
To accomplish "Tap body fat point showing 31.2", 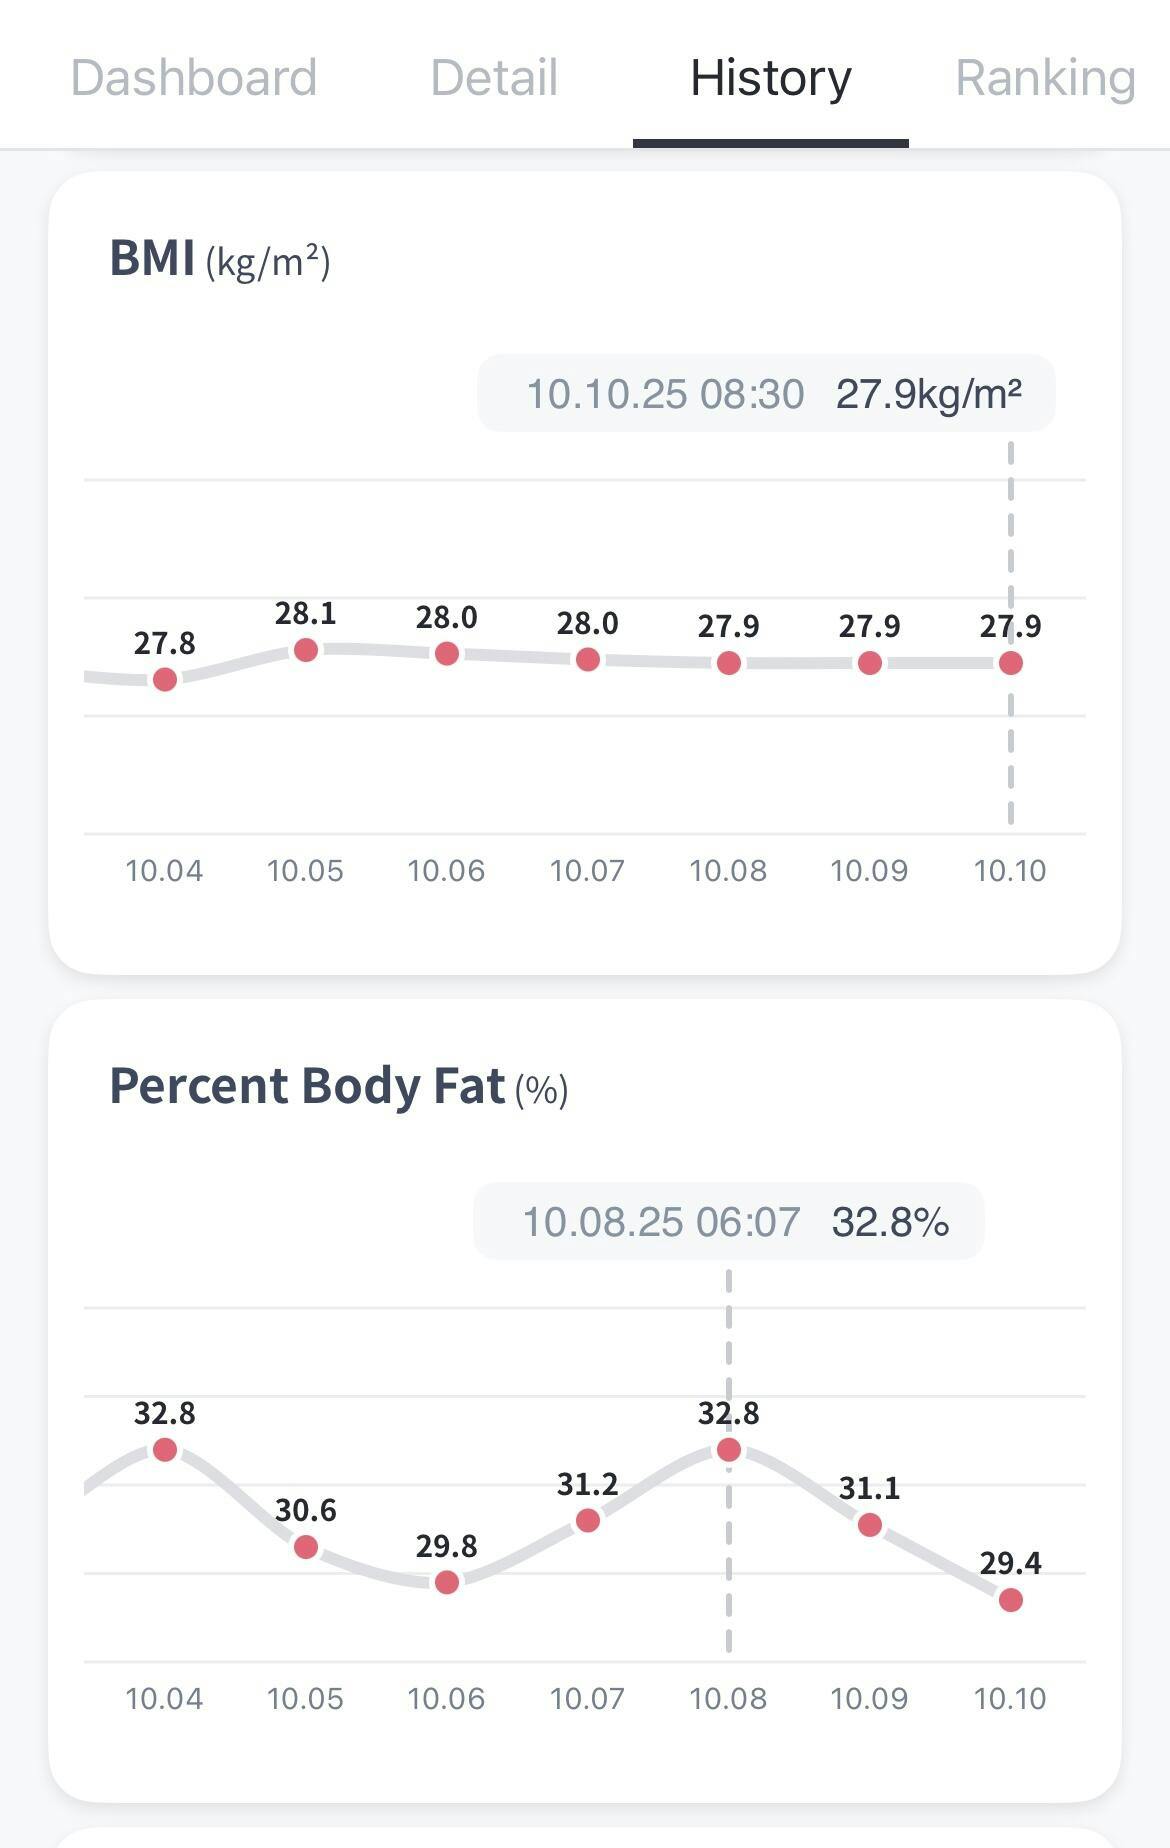I will click(588, 1521).
